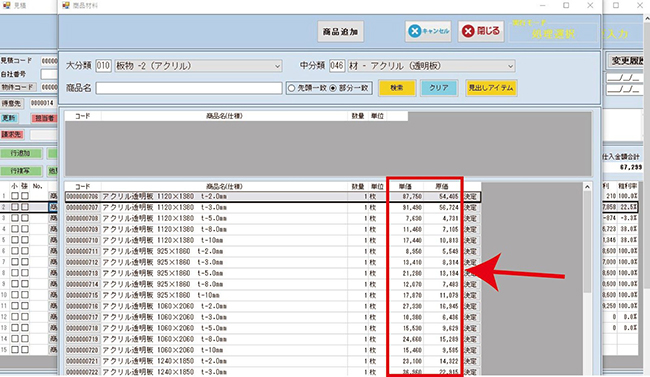Maximize the 商品材料 dialog window
This screenshot has height=377, width=650.
point(566,5)
